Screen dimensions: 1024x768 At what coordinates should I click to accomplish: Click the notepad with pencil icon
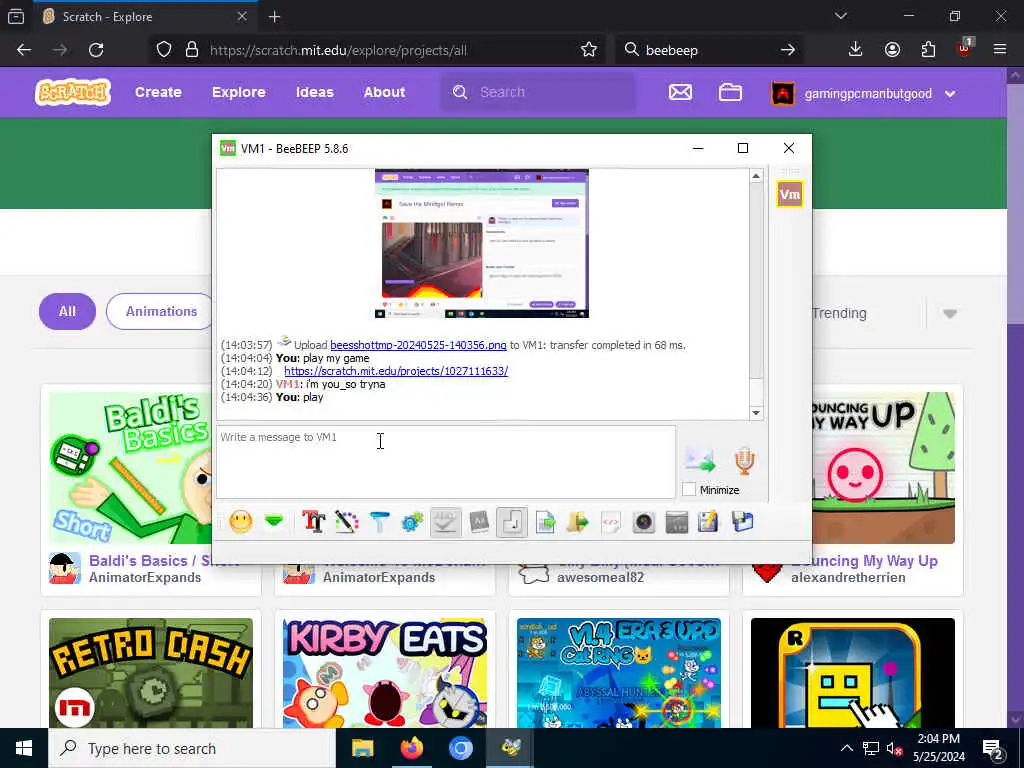709,521
